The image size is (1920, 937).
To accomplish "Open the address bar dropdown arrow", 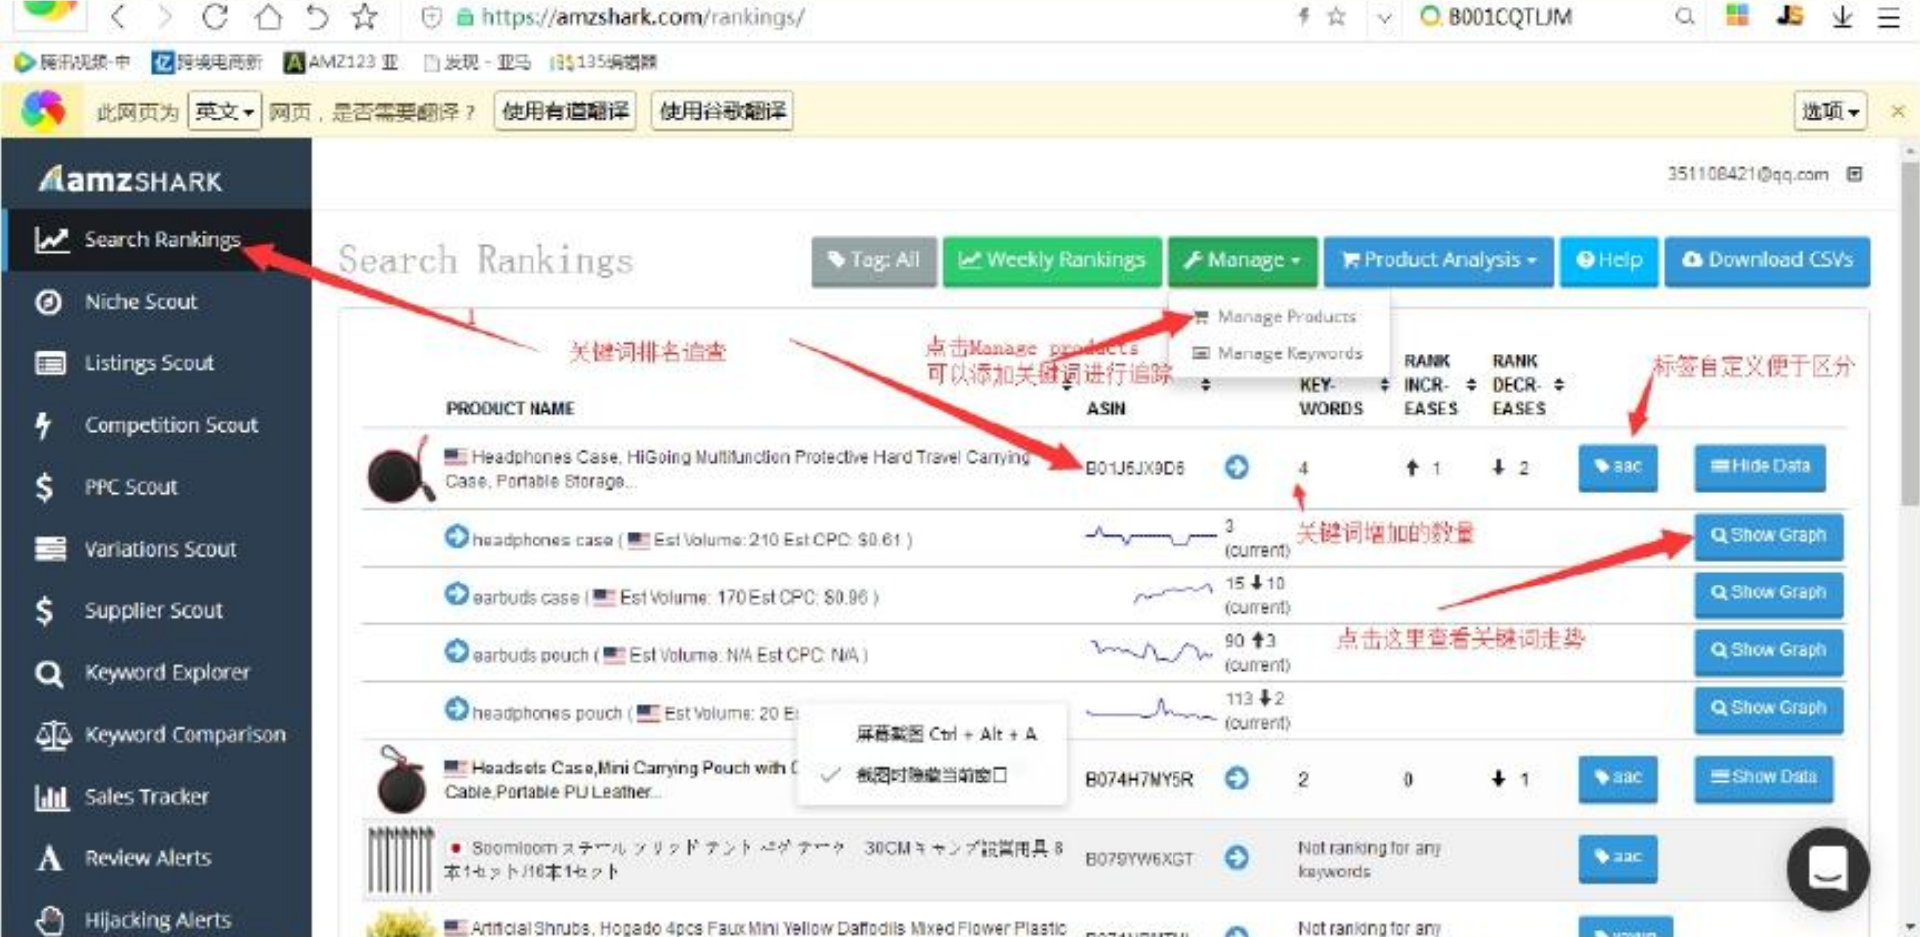I will 1384,17.
